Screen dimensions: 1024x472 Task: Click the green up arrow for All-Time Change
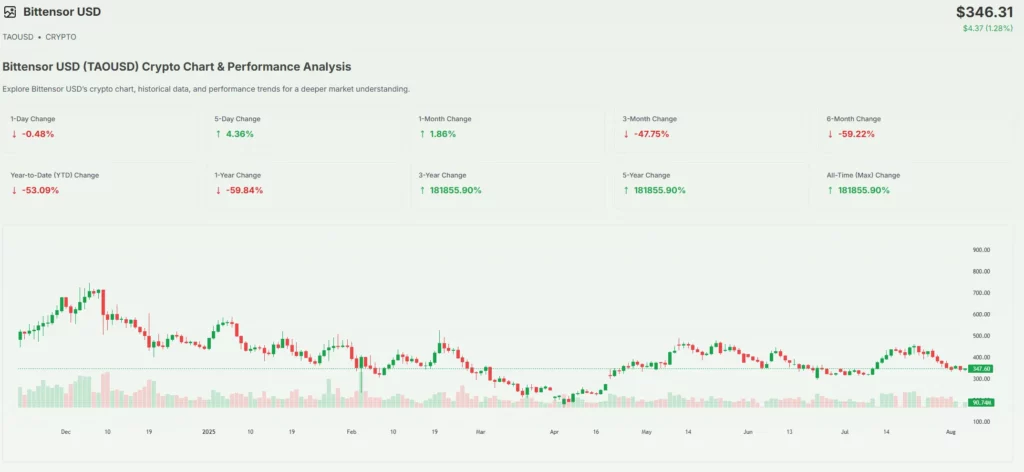click(x=830, y=190)
